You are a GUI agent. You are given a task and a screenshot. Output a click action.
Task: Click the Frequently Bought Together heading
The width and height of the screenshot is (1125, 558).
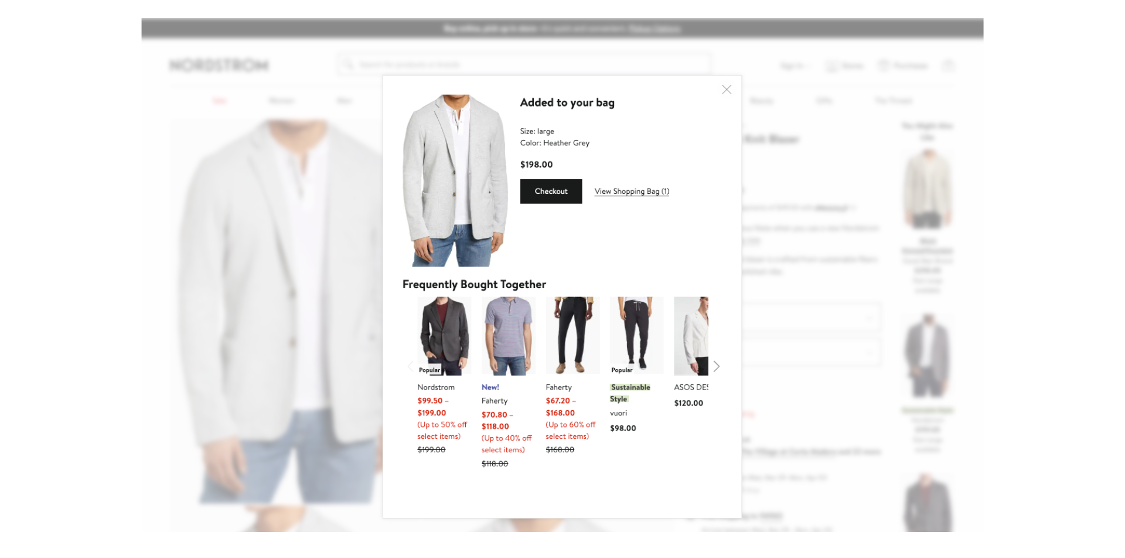click(x=474, y=284)
